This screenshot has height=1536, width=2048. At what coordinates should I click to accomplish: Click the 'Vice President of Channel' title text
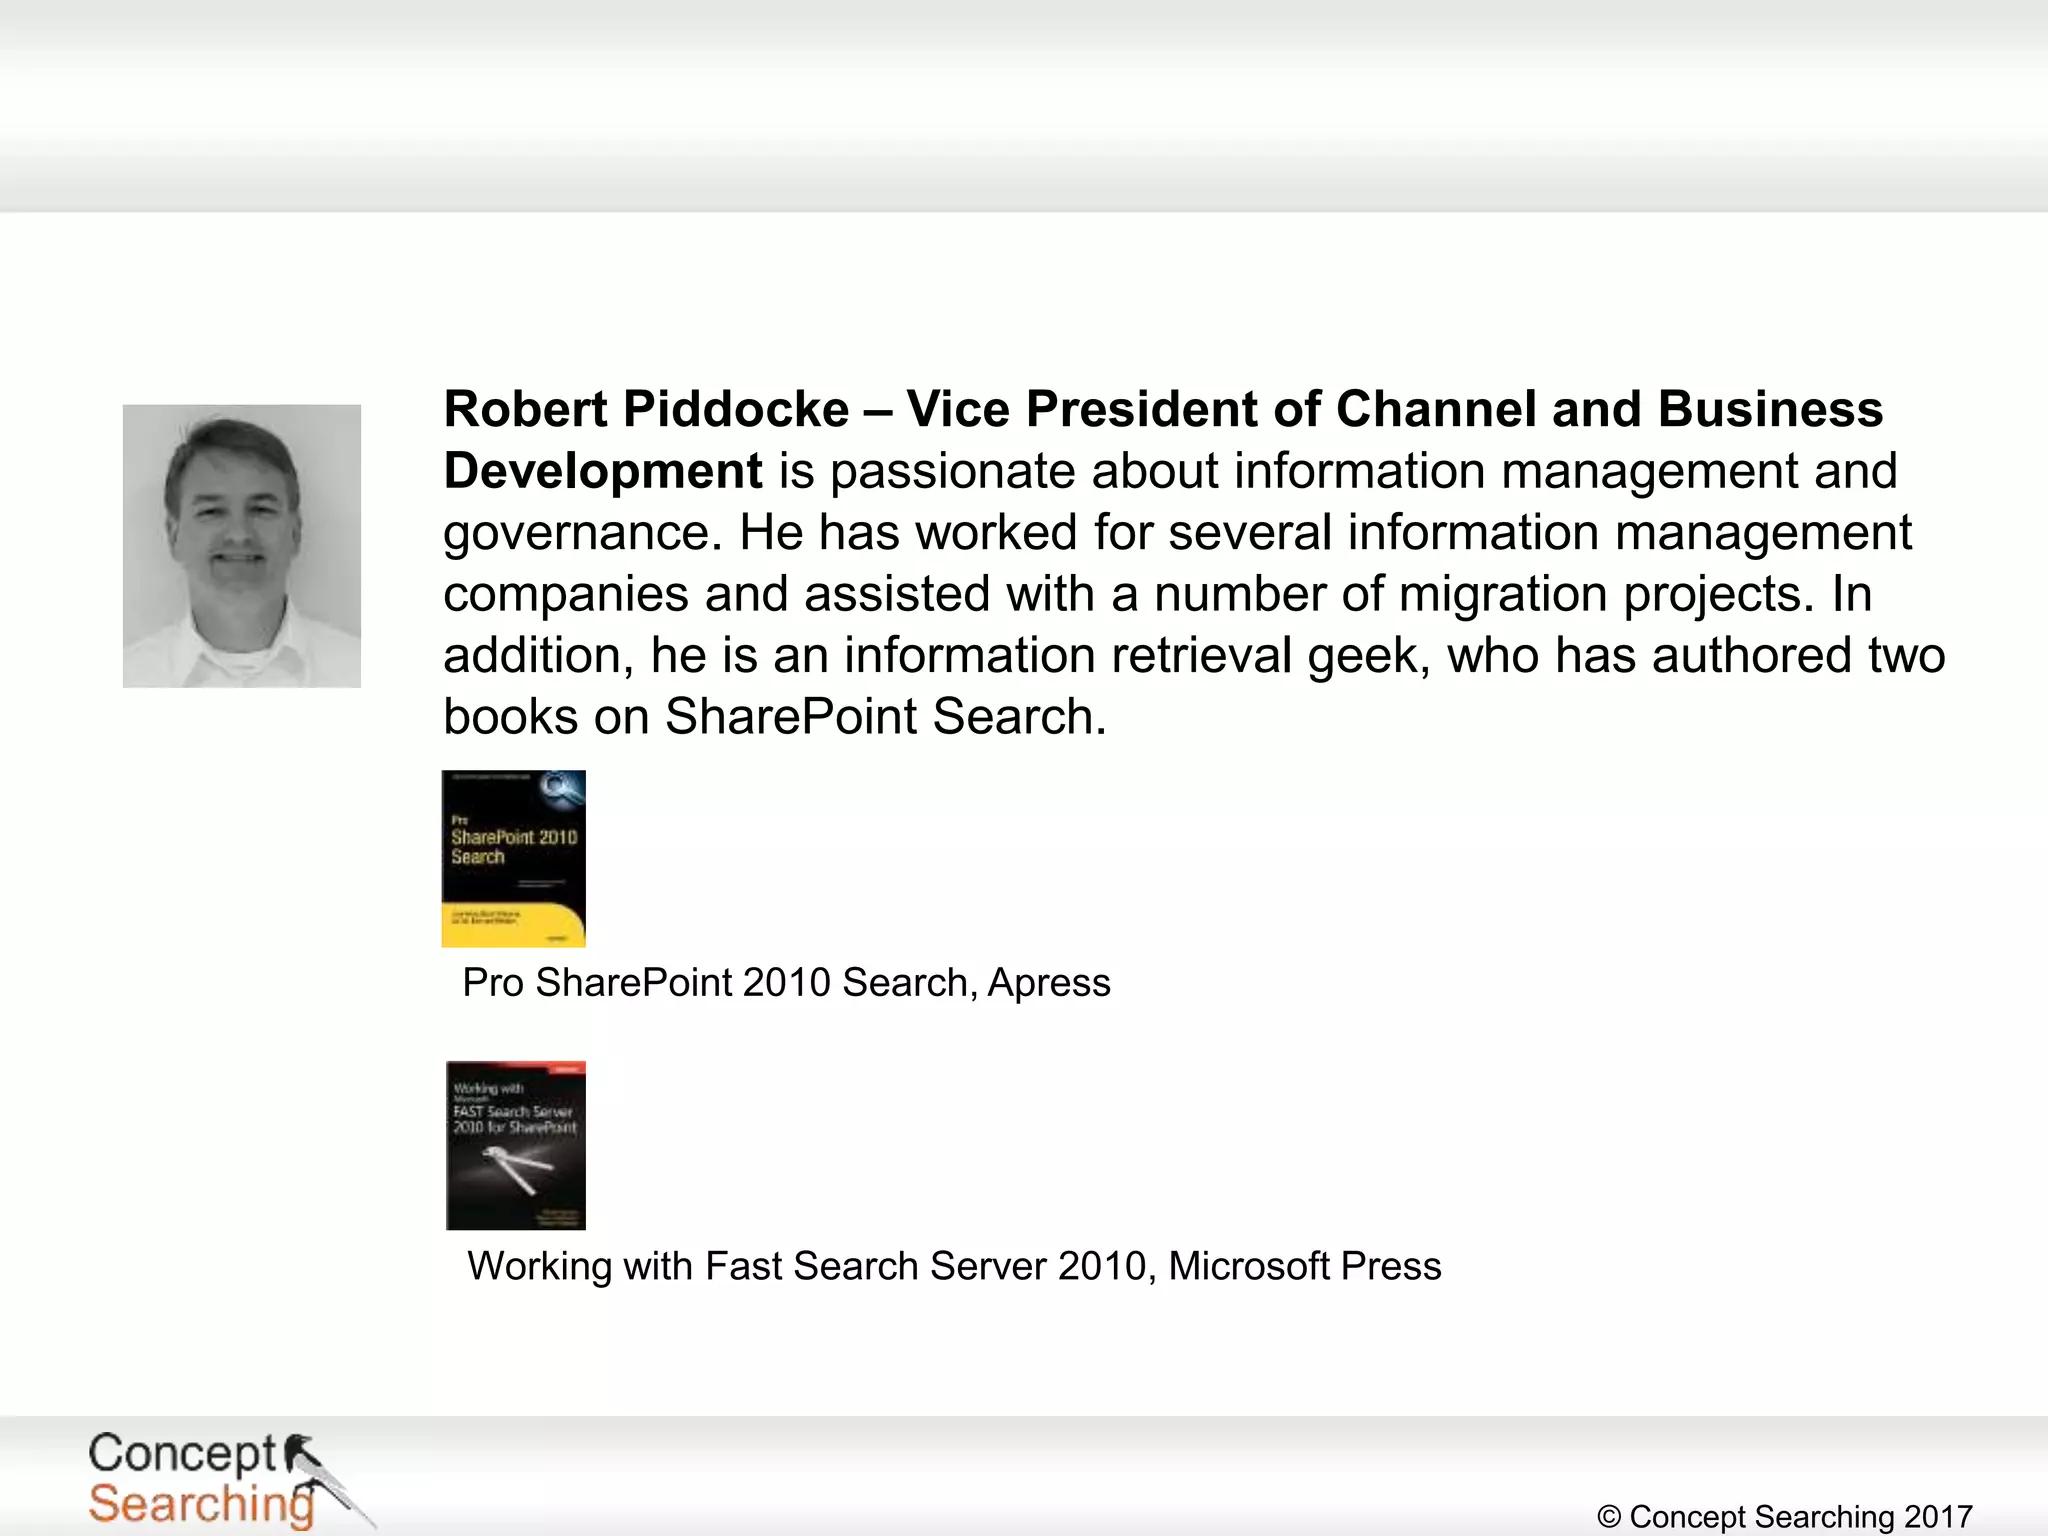coord(1220,410)
